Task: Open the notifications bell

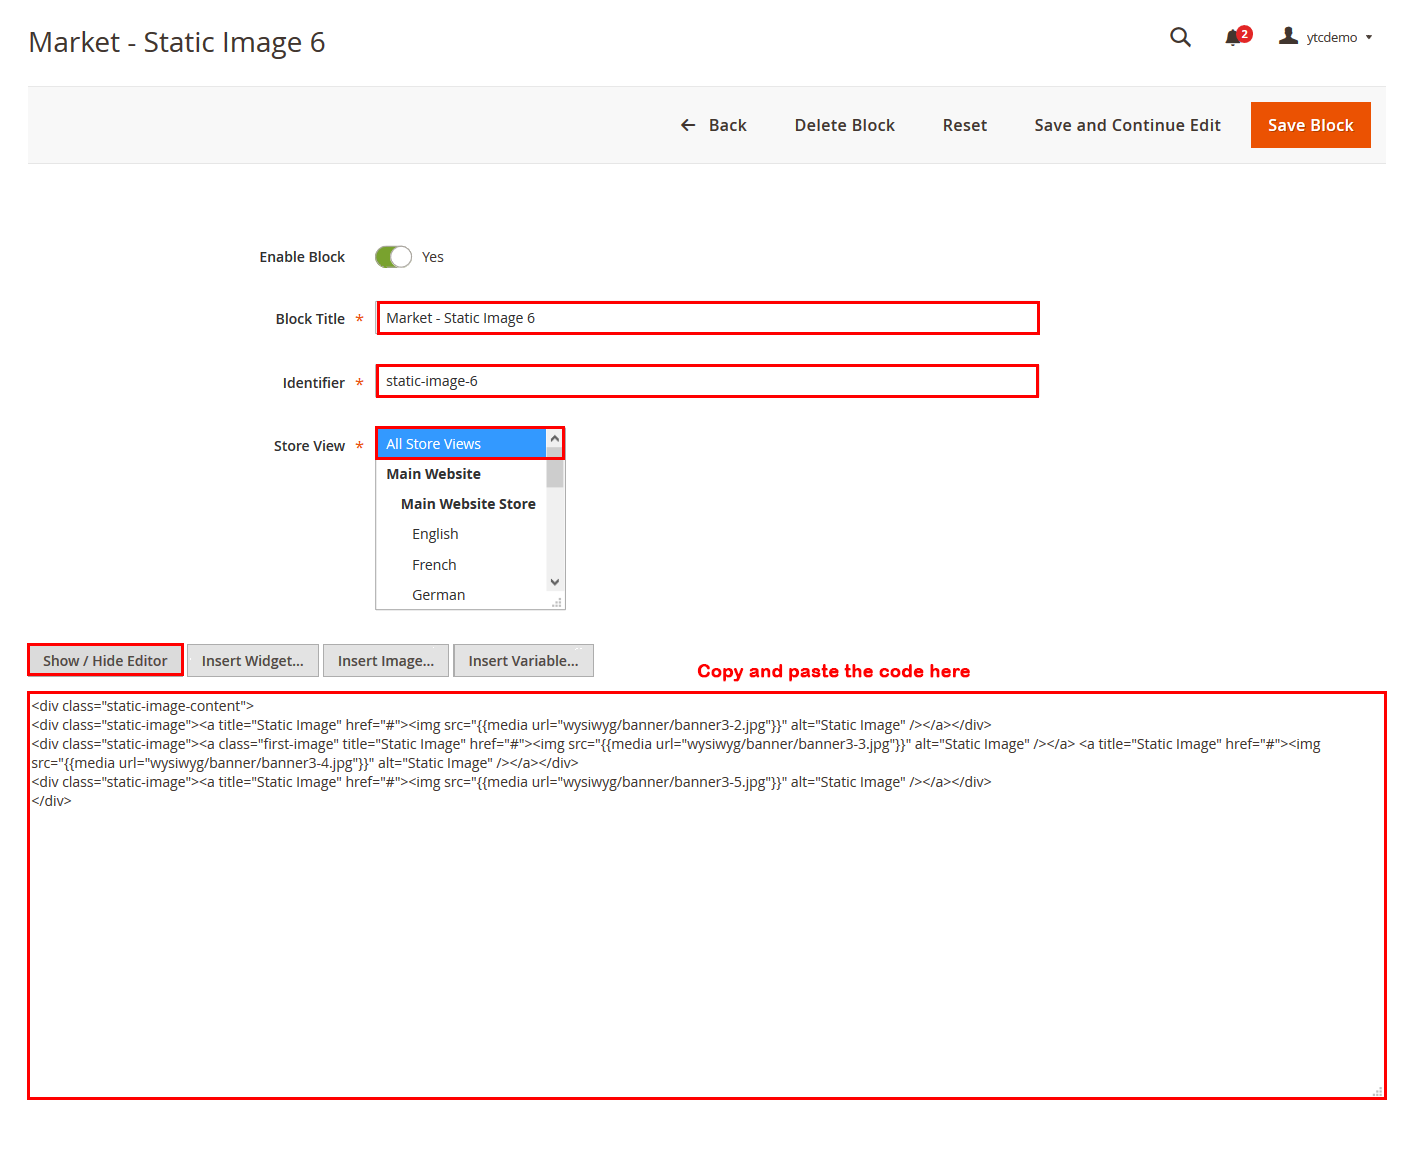Action: 1234,37
